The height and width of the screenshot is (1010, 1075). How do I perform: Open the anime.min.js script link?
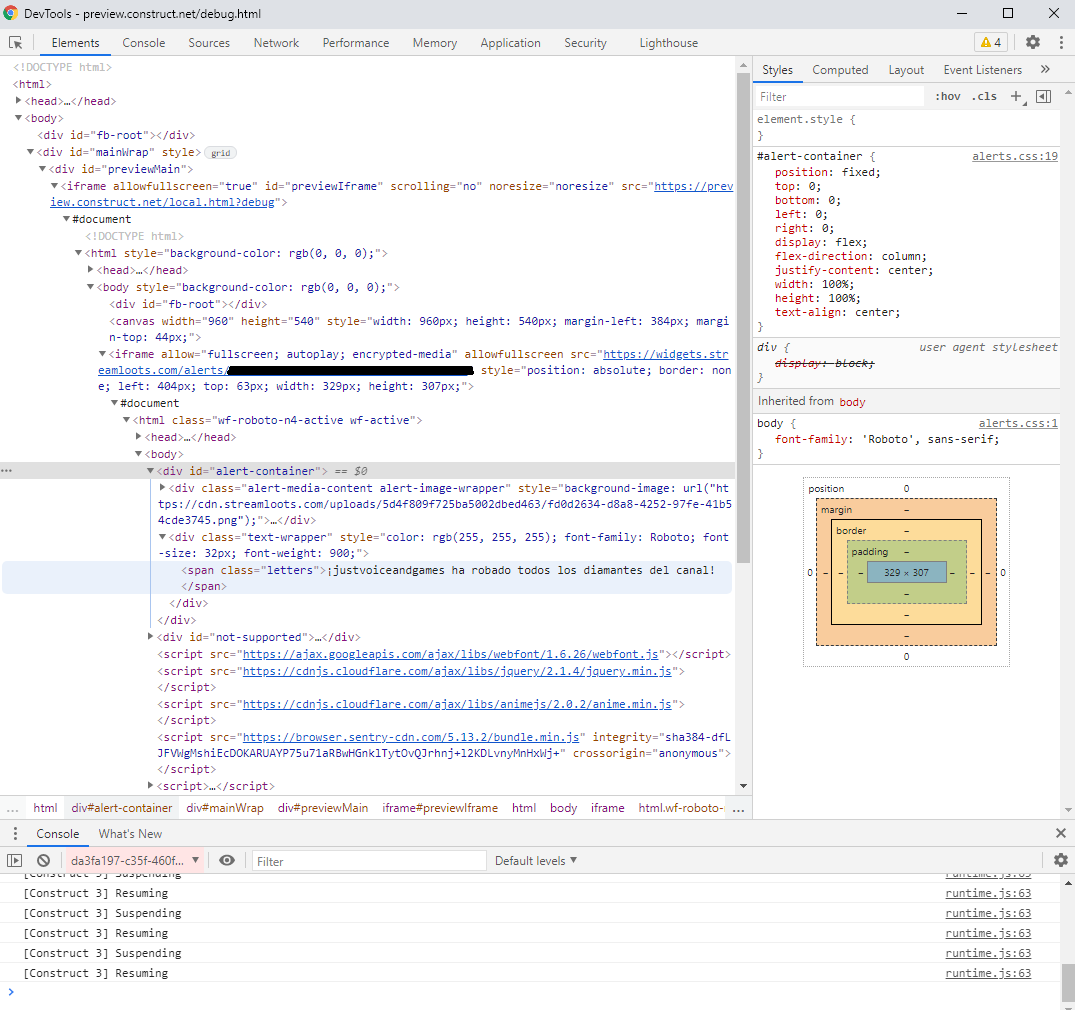457,704
